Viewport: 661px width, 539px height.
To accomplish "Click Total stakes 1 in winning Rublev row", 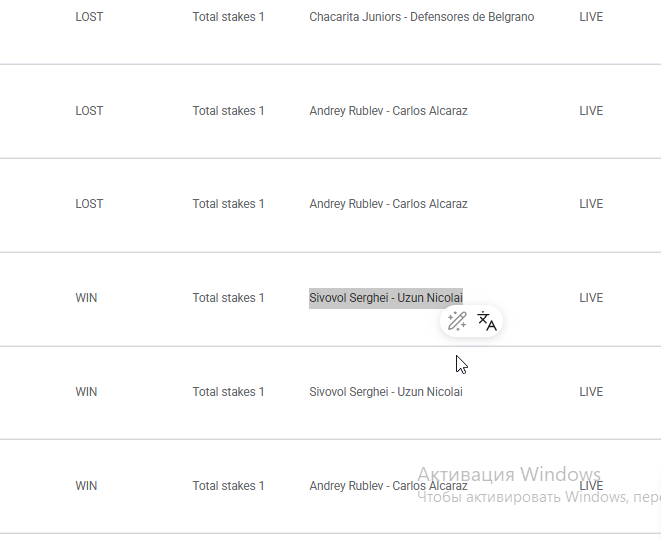I will pyautogui.click(x=228, y=486).
